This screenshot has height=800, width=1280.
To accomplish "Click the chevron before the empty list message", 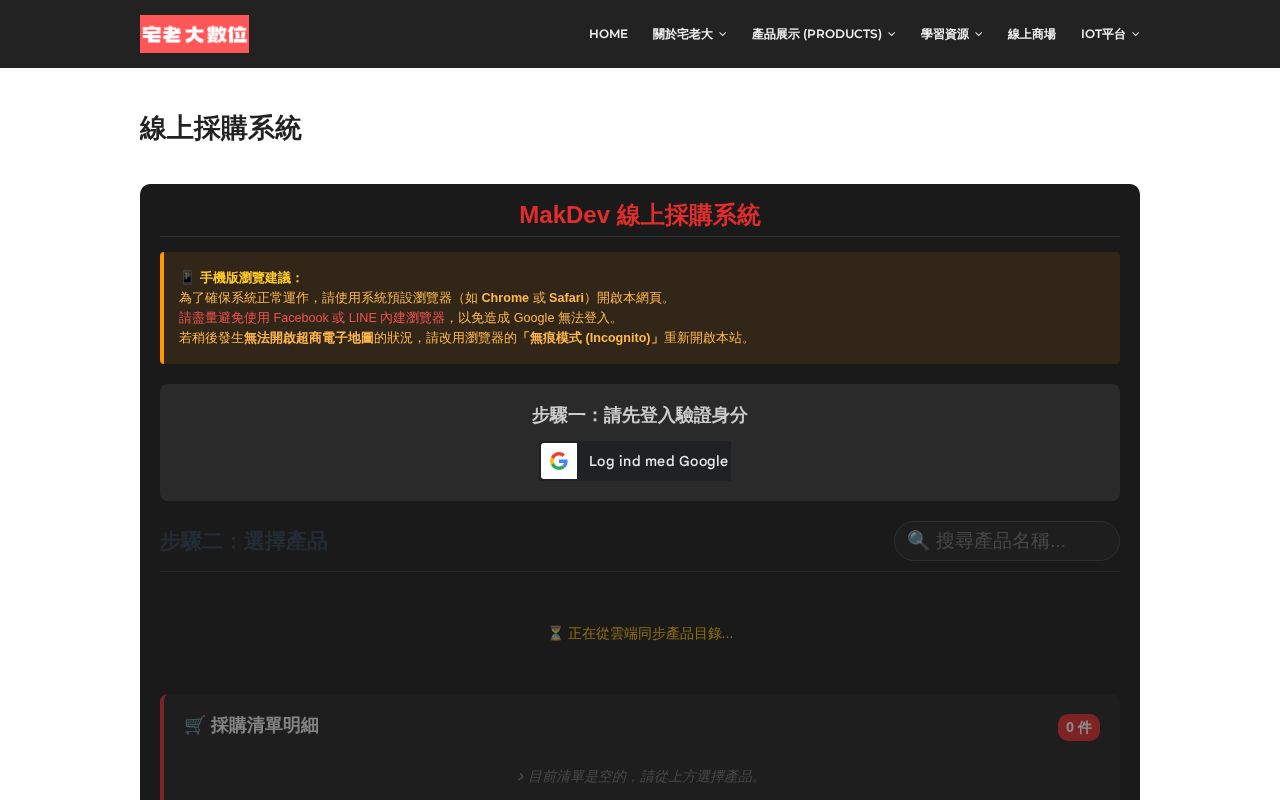I will (521, 776).
